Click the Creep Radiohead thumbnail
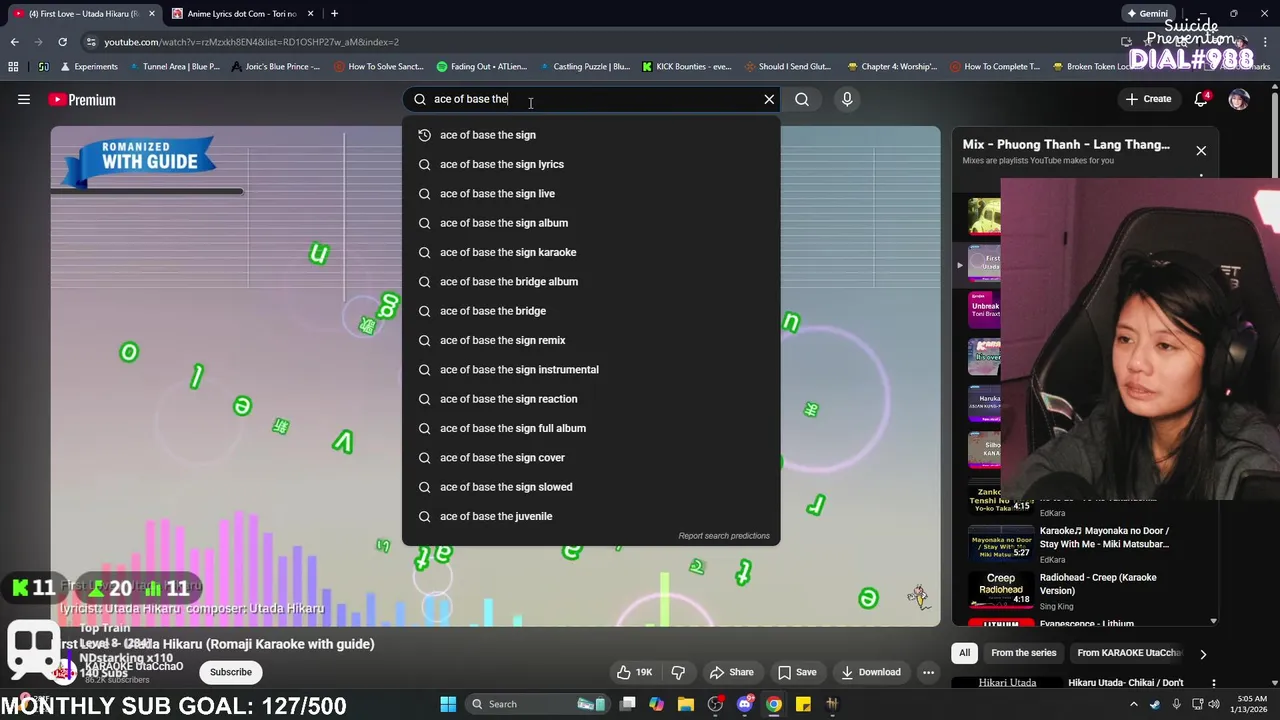 point(1001,590)
